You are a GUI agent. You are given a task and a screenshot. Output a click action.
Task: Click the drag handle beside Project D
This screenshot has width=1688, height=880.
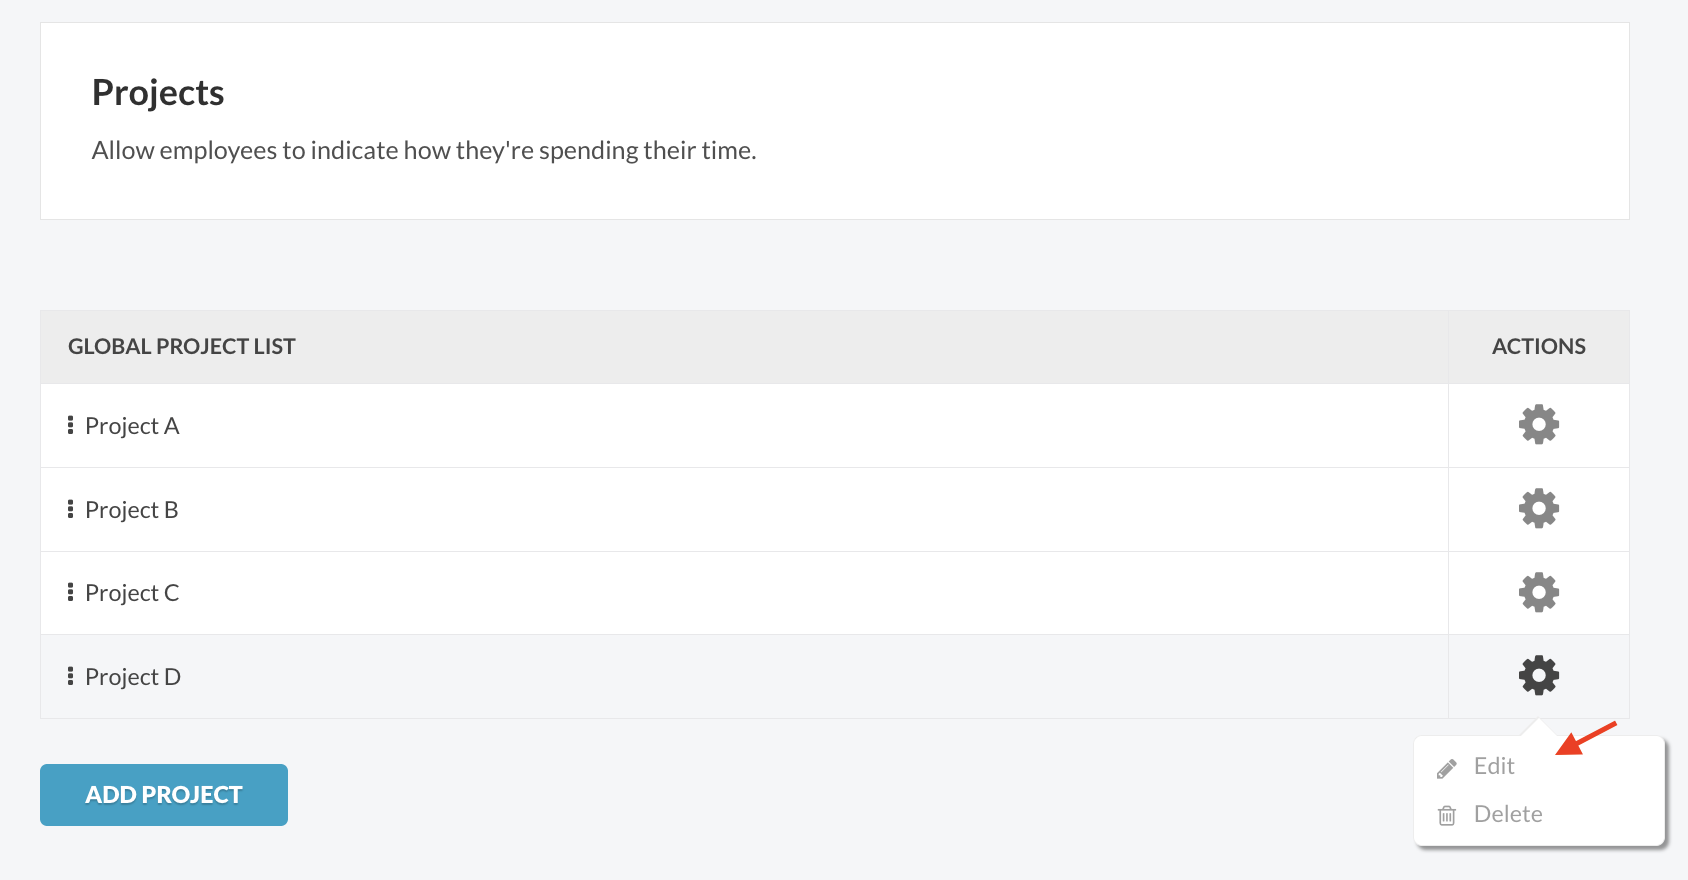70,676
